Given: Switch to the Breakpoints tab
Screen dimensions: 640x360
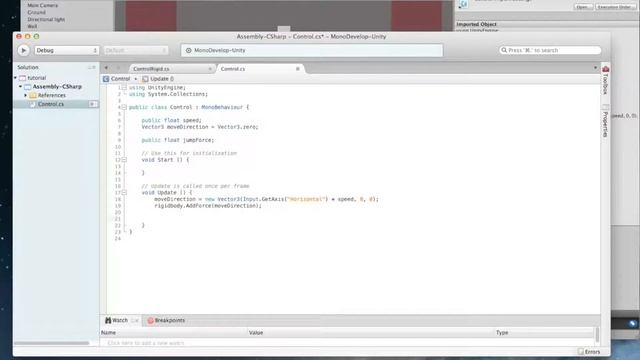Looking at the screenshot, I should (x=166, y=320).
